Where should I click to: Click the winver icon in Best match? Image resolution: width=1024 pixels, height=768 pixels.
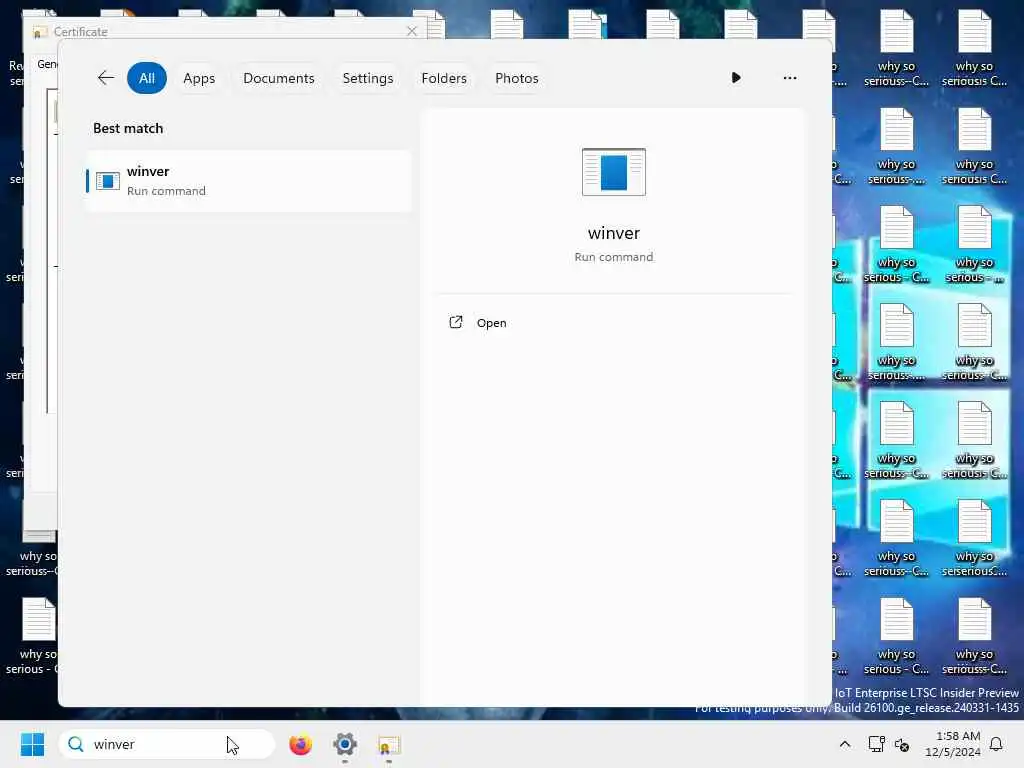[x=108, y=181]
